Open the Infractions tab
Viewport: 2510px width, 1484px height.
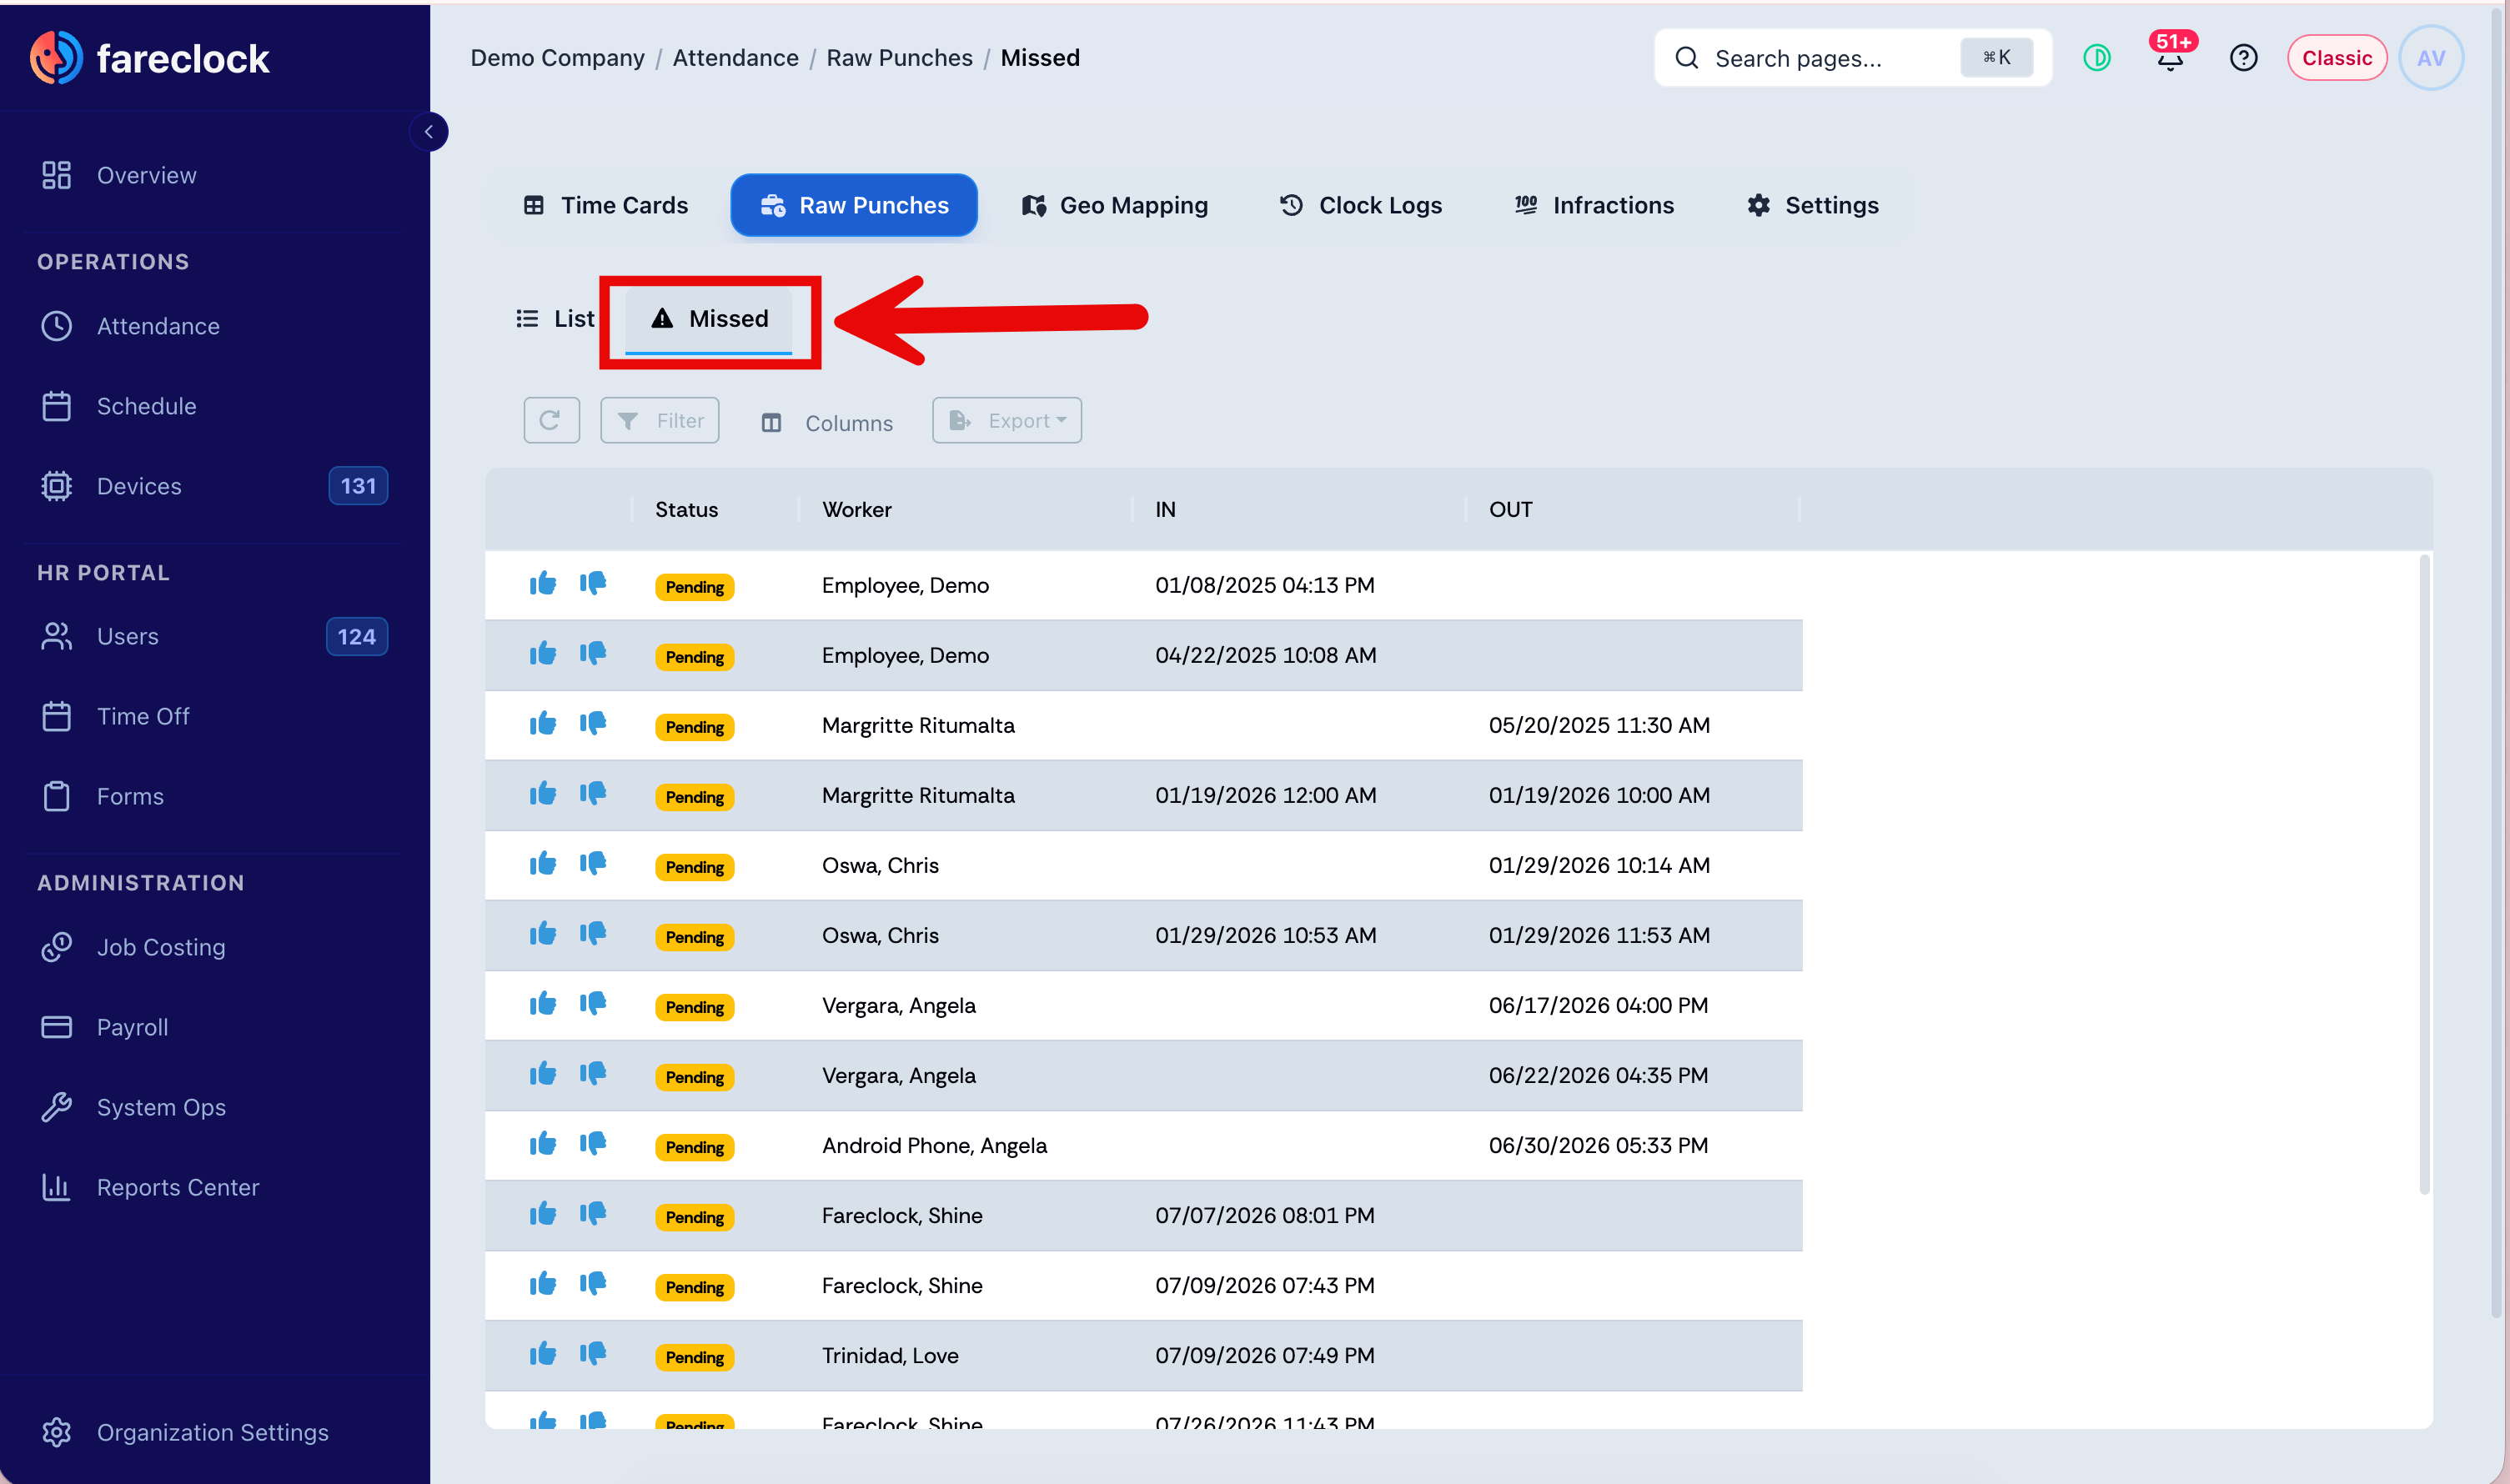pyautogui.click(x=1594, y=205)
